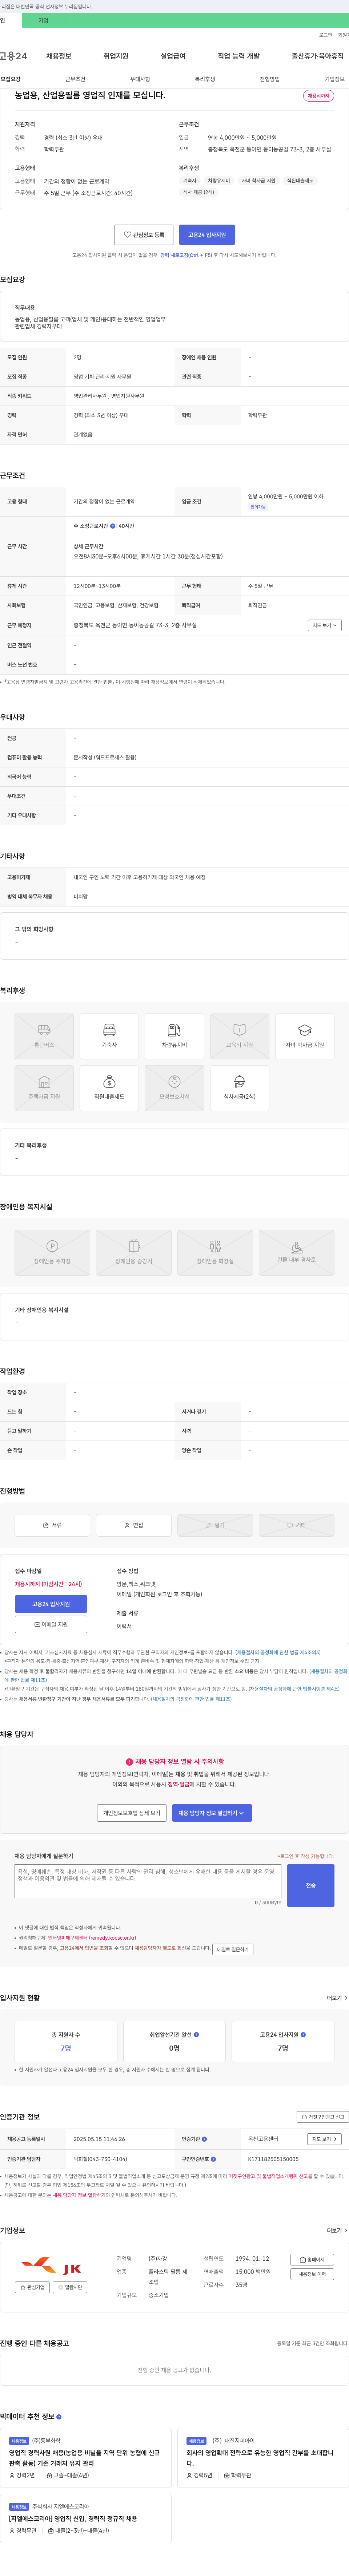
Task: Jump to the 우대사항 section tab
Action: click(x=140, y=79)
